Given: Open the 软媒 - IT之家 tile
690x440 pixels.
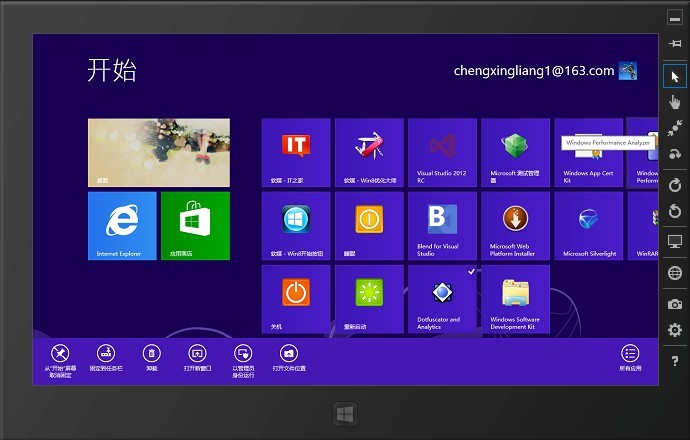Looking at the screenshot, I should tap(296, 153).
